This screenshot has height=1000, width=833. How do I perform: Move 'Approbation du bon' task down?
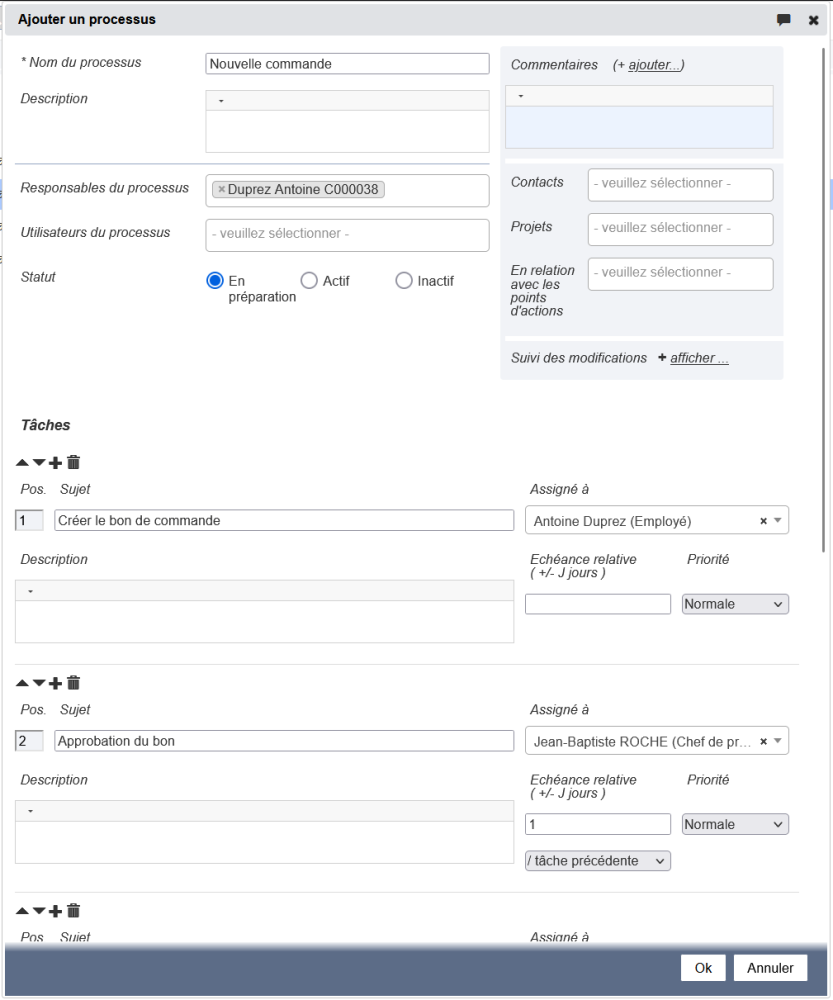[39, 684]
